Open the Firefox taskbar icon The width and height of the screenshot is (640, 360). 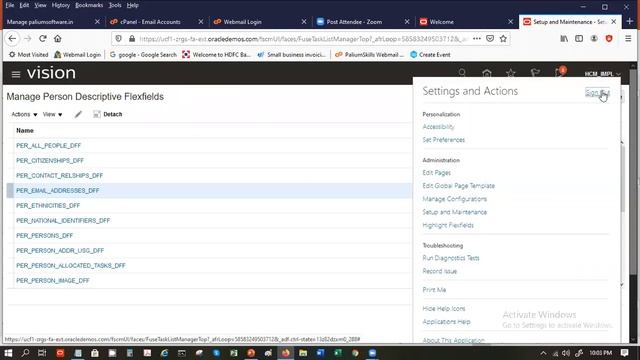(x=285, y=353)
